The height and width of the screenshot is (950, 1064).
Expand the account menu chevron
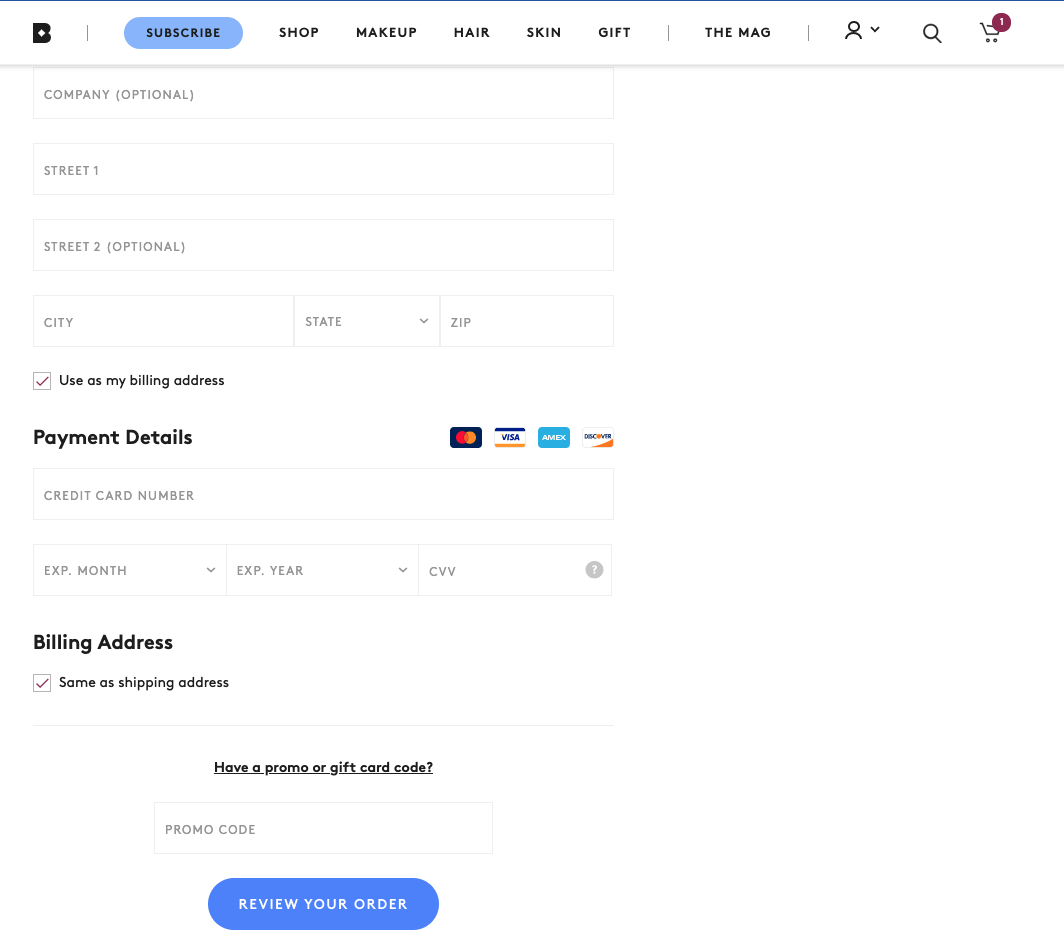[x=875, y=29]
